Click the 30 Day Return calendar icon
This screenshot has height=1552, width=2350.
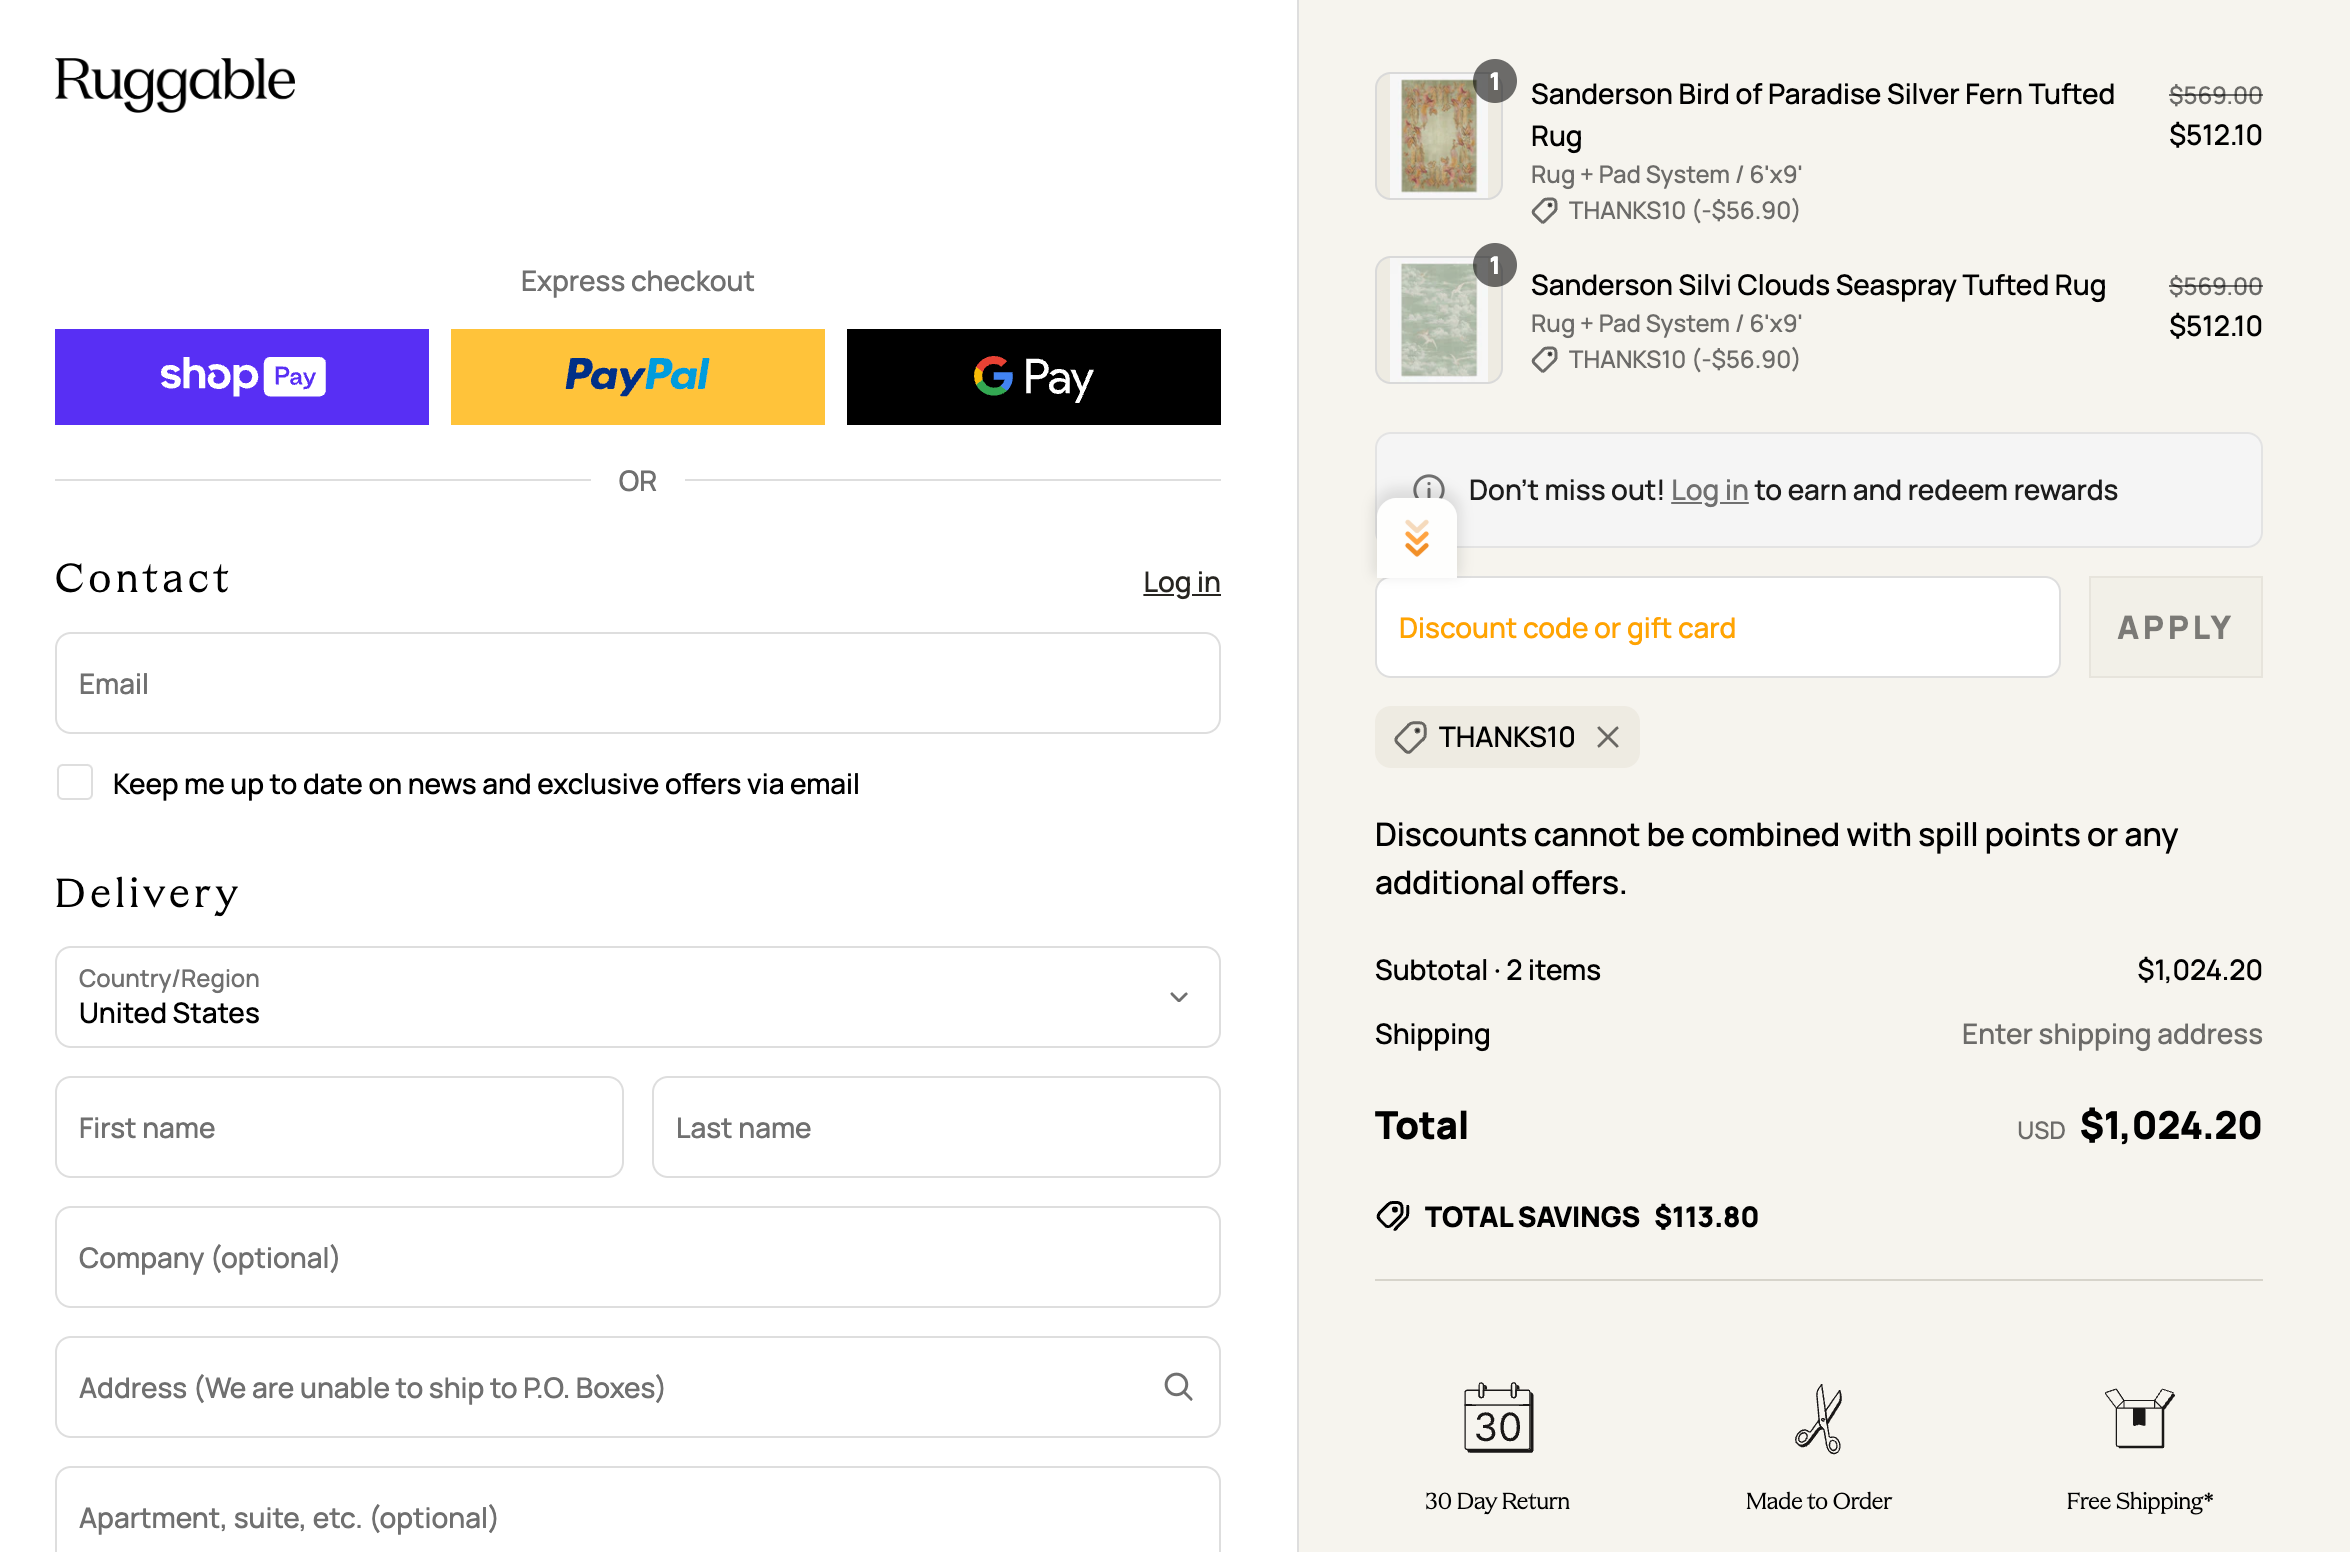click(x=1497, y=1418)
